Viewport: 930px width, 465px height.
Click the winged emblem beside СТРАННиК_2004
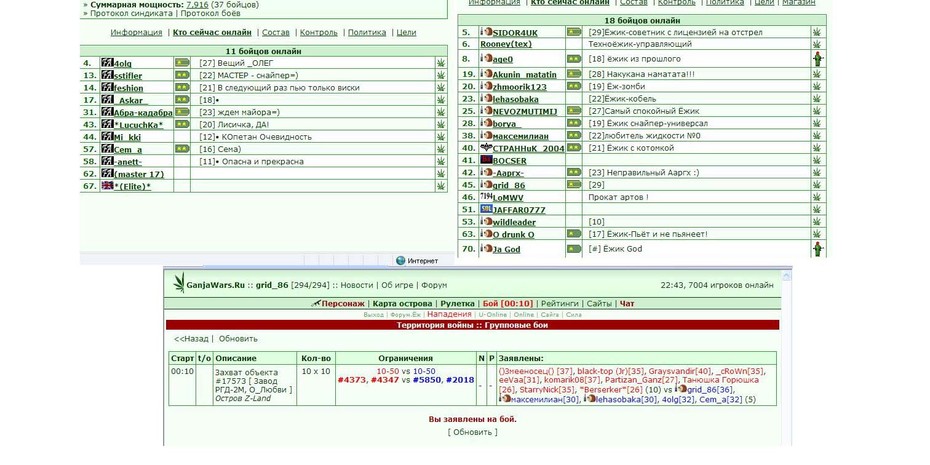[486, 148]
